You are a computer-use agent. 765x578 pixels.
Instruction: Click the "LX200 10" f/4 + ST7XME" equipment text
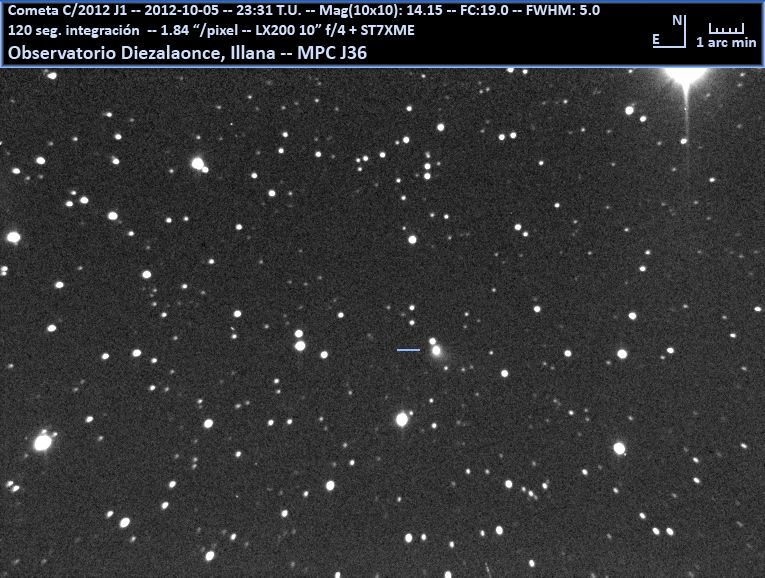335,30
